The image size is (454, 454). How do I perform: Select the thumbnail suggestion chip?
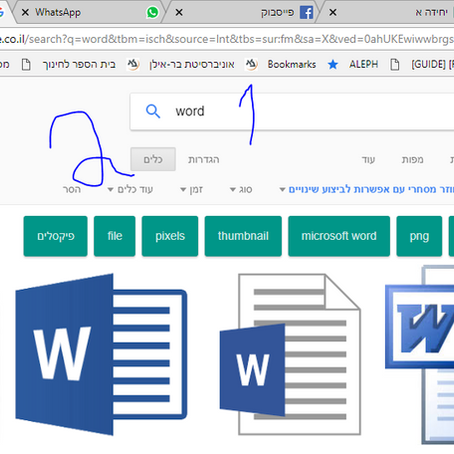tap(243, 236)
